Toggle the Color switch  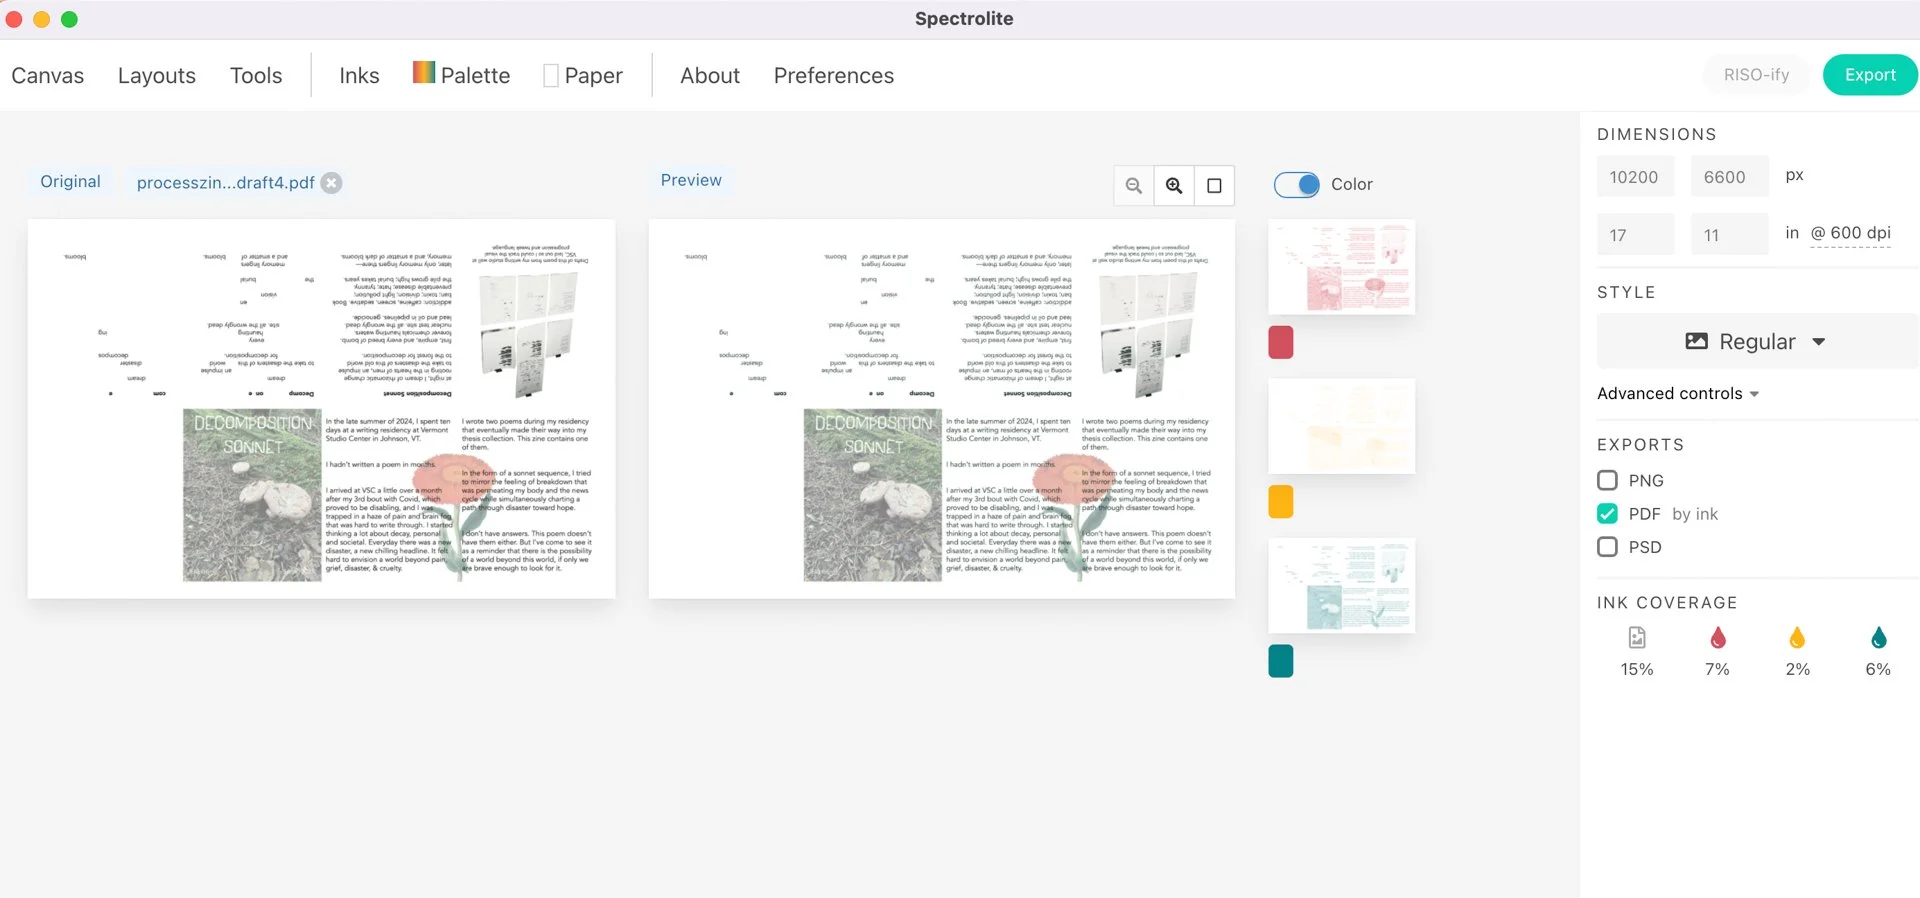tap(1297, 185)
